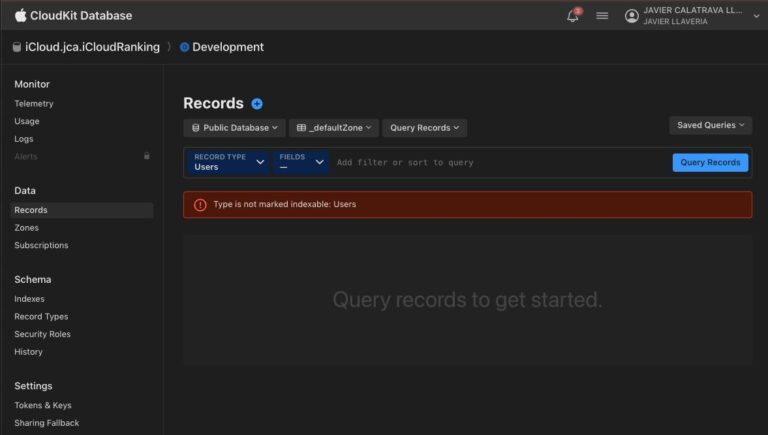Click the CloudKit Database title
Screen dimensions: 768x435
(x=81, y=16)
